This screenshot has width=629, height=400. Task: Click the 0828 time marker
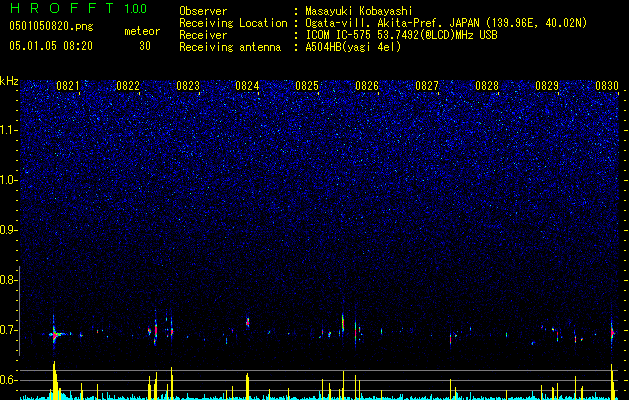pyautogui.click(x=487, y=86)
